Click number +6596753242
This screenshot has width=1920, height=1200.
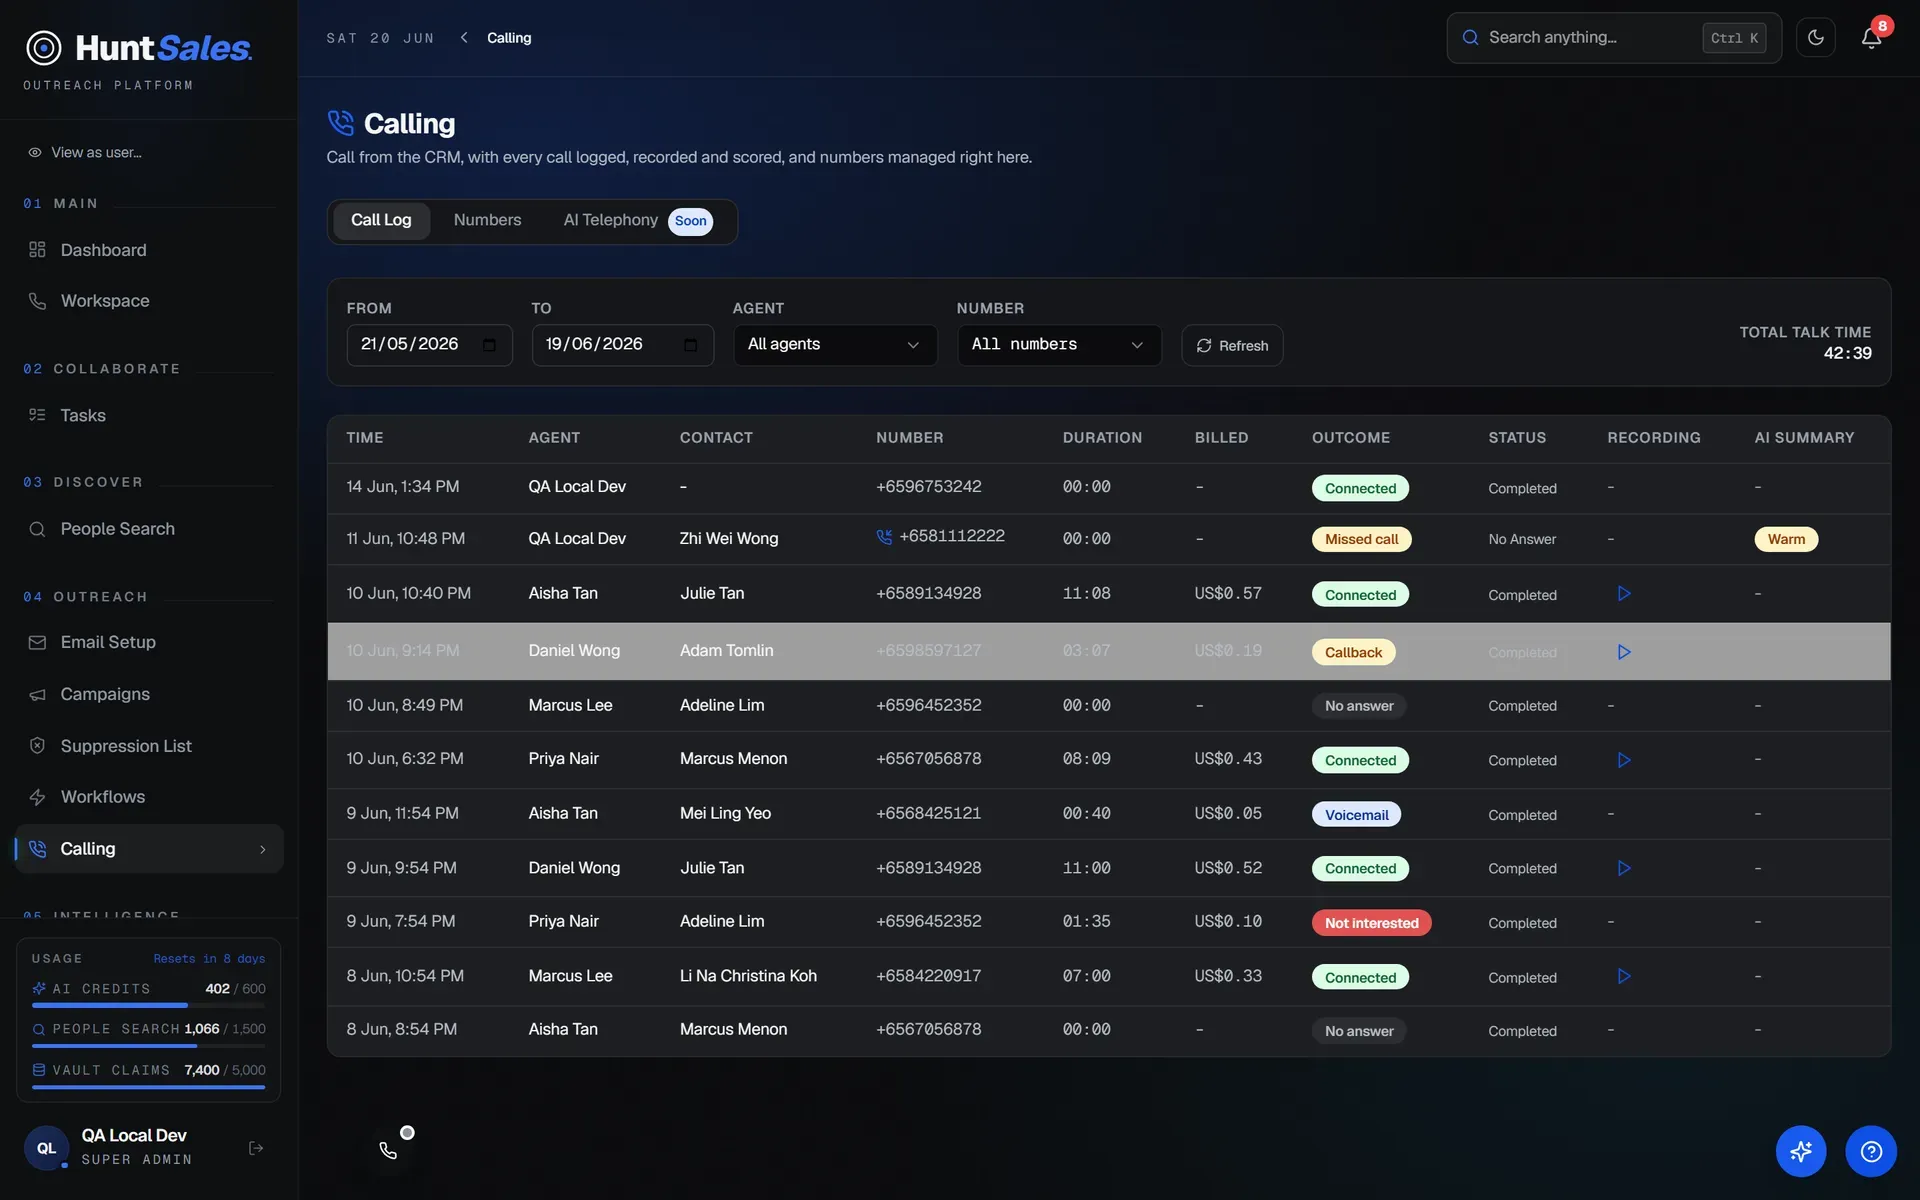click(x=928, y=487)
